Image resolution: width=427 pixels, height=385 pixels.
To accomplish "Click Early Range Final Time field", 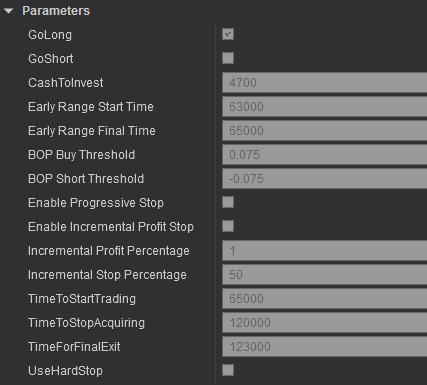I will pyautogui.click(x=325, y=131).
